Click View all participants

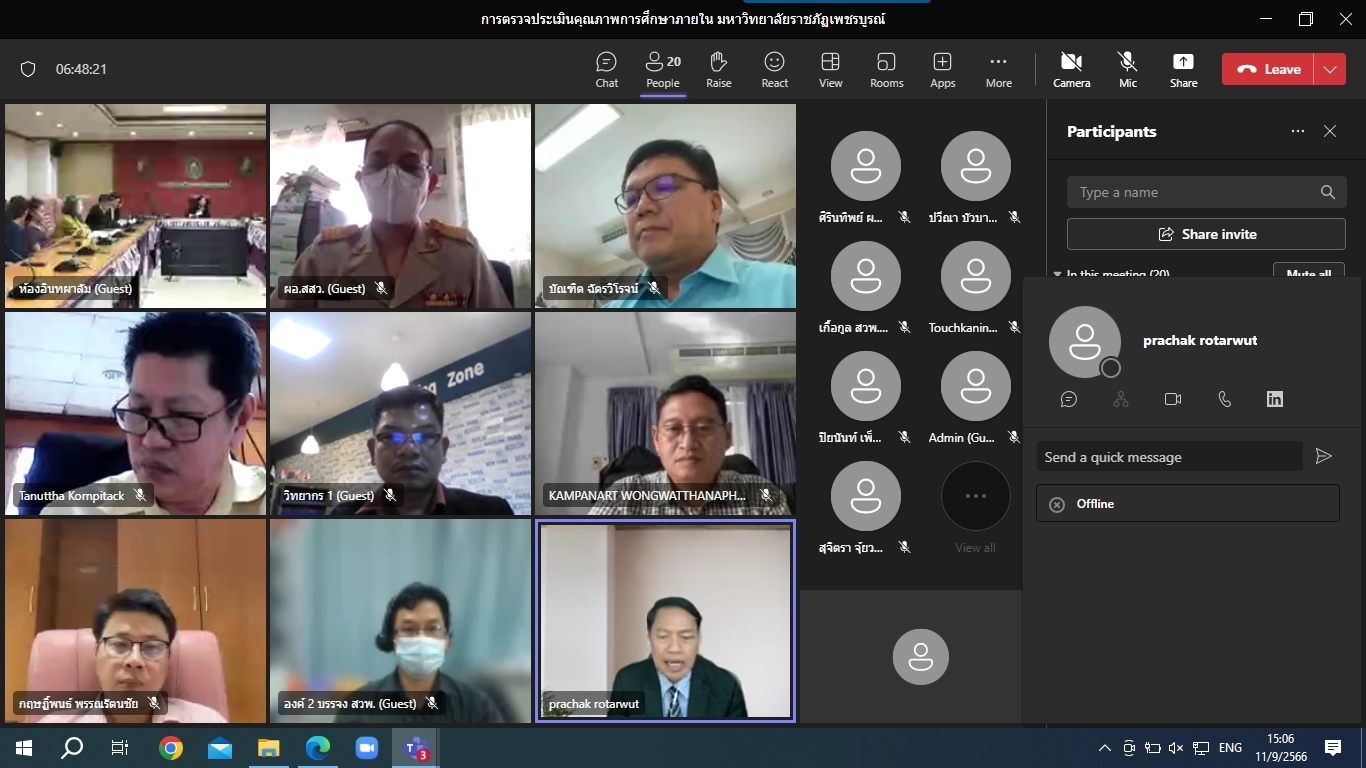point(975,507)
